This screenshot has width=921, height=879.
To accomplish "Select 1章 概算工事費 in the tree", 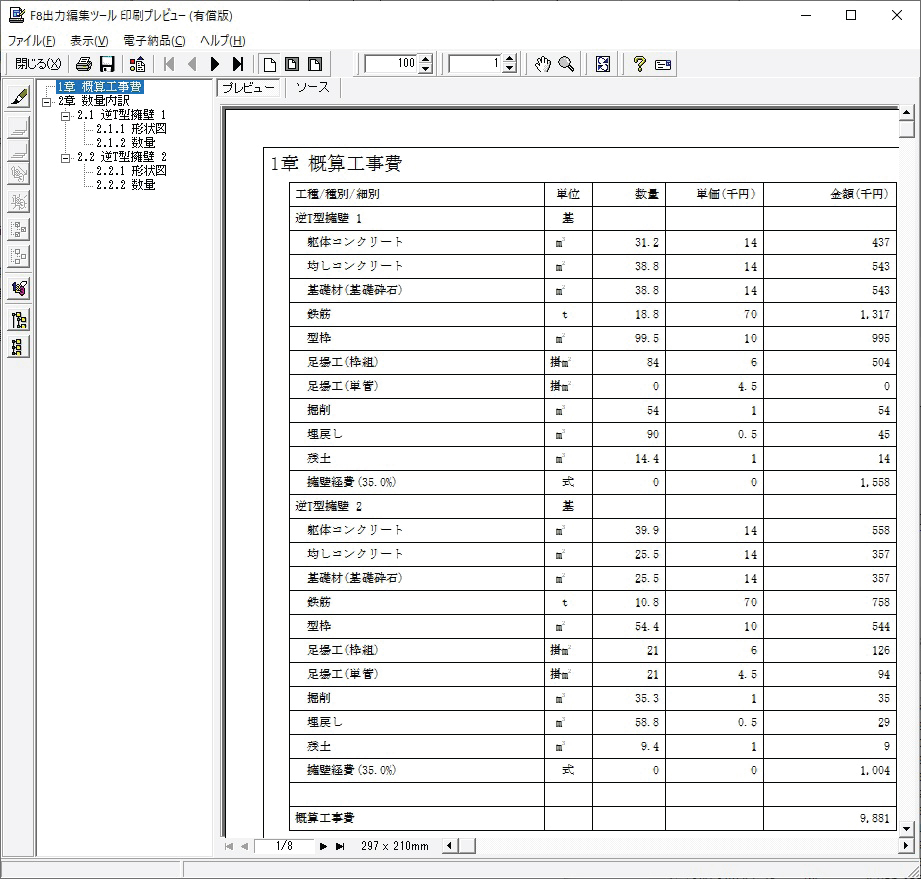I will [99, 87].
